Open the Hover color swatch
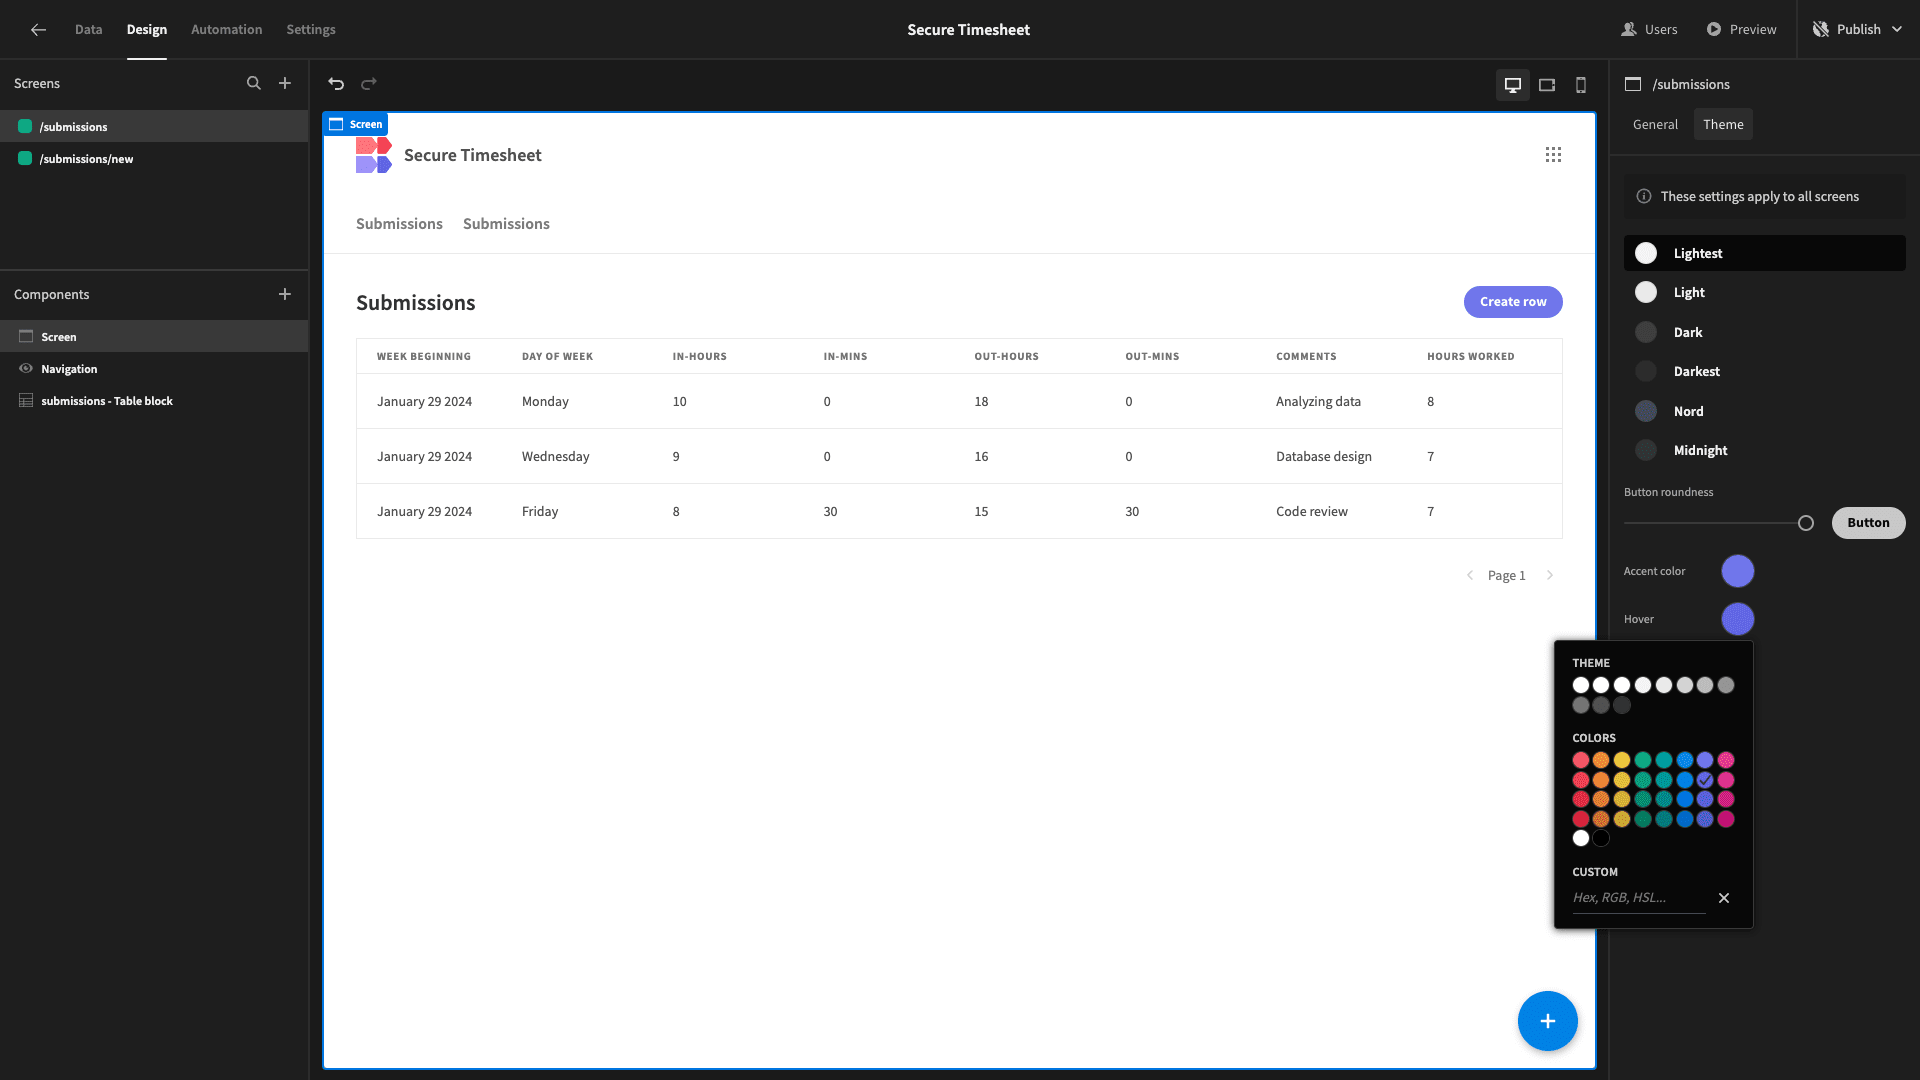This screenshot has height=1080, width=1920. point(1738,619)
